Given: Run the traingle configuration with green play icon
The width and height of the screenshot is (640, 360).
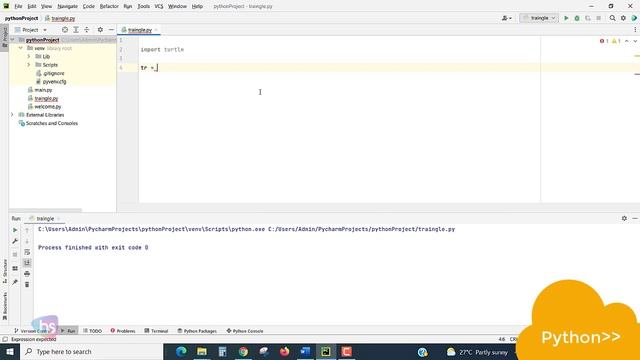Looking at the screenshot, I should click(x=566, y=18).
